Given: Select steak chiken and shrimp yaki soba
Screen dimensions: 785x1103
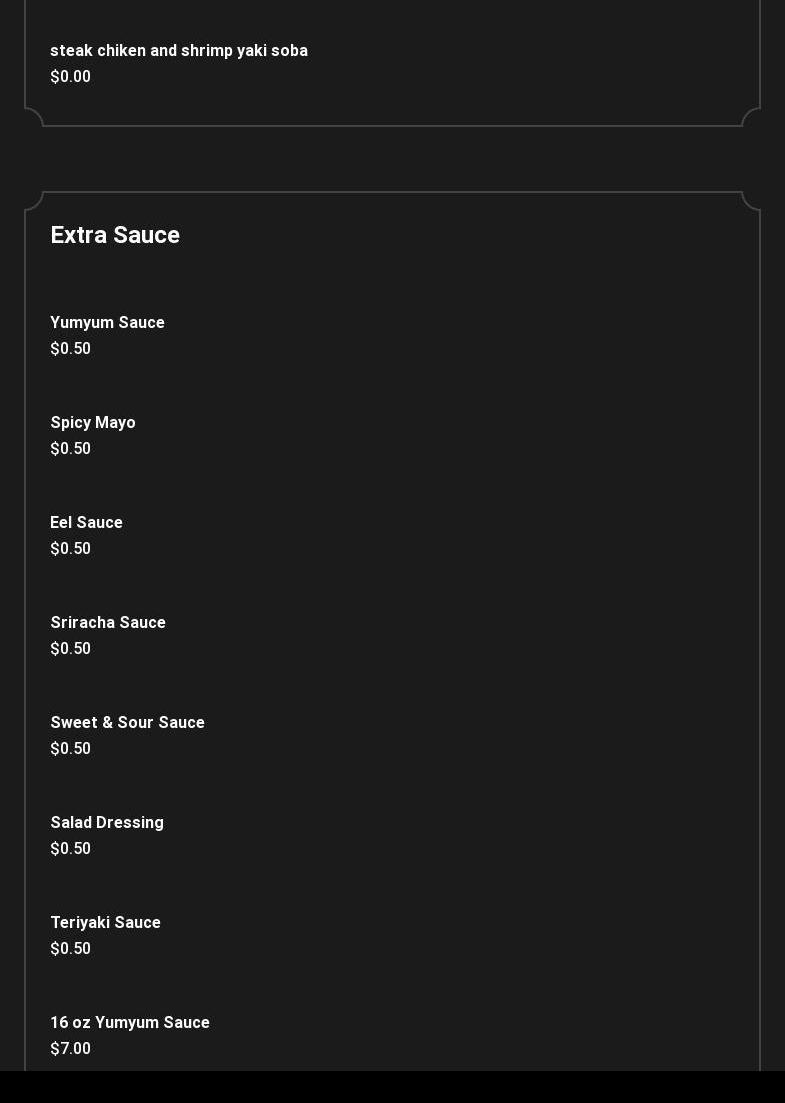Looking at the screenshot, I should (x=179, y=51).
